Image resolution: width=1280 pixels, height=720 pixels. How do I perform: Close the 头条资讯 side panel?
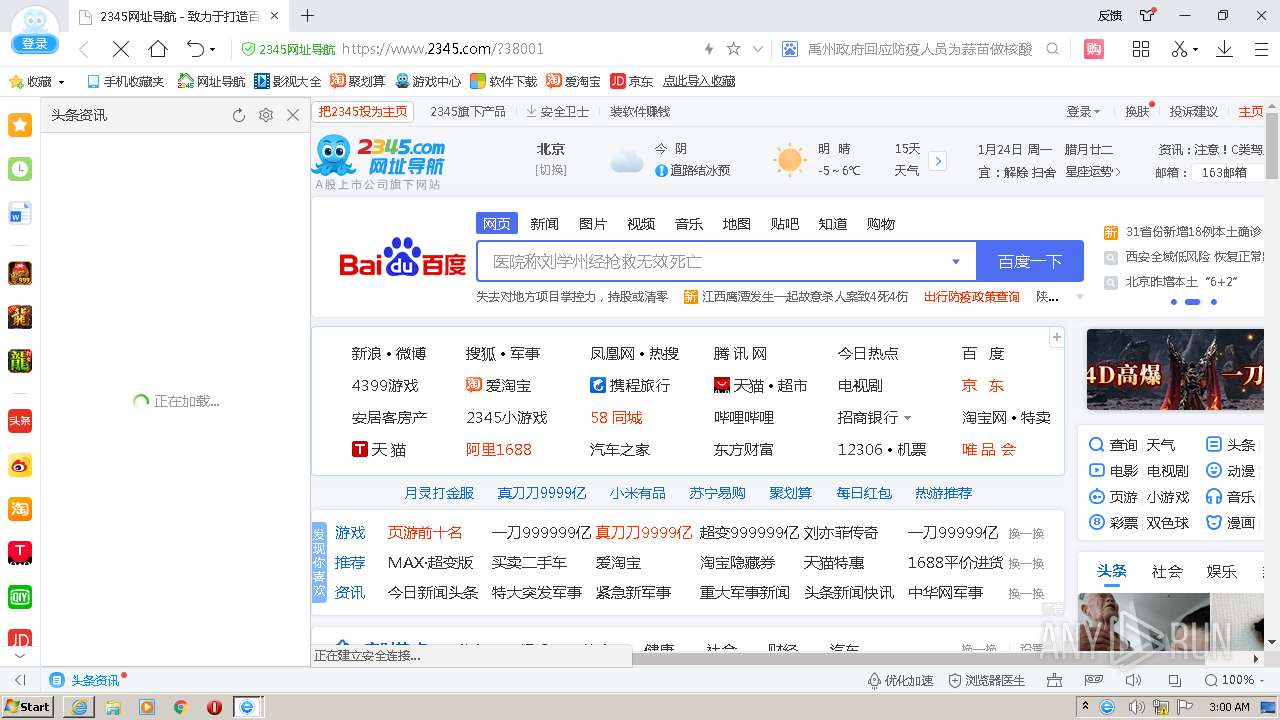pyautogui.click(x=293, y=115)
